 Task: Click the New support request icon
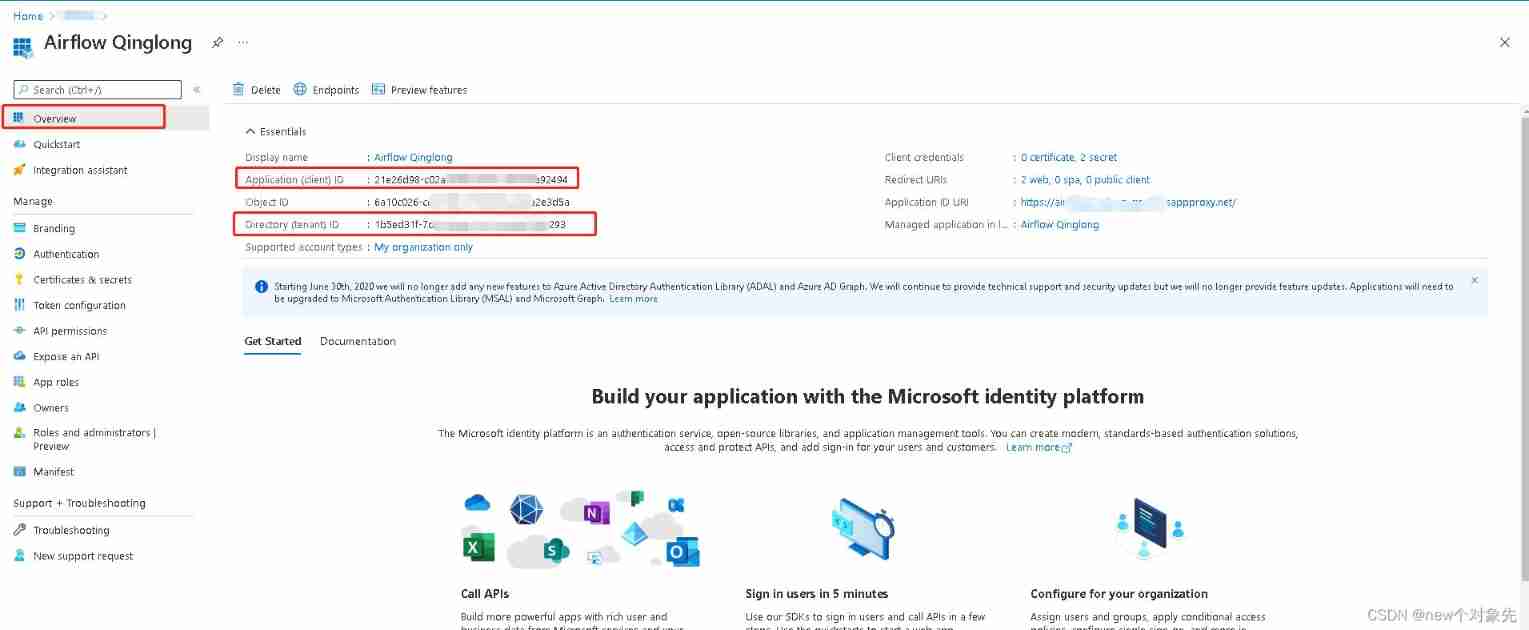point(19,556)
